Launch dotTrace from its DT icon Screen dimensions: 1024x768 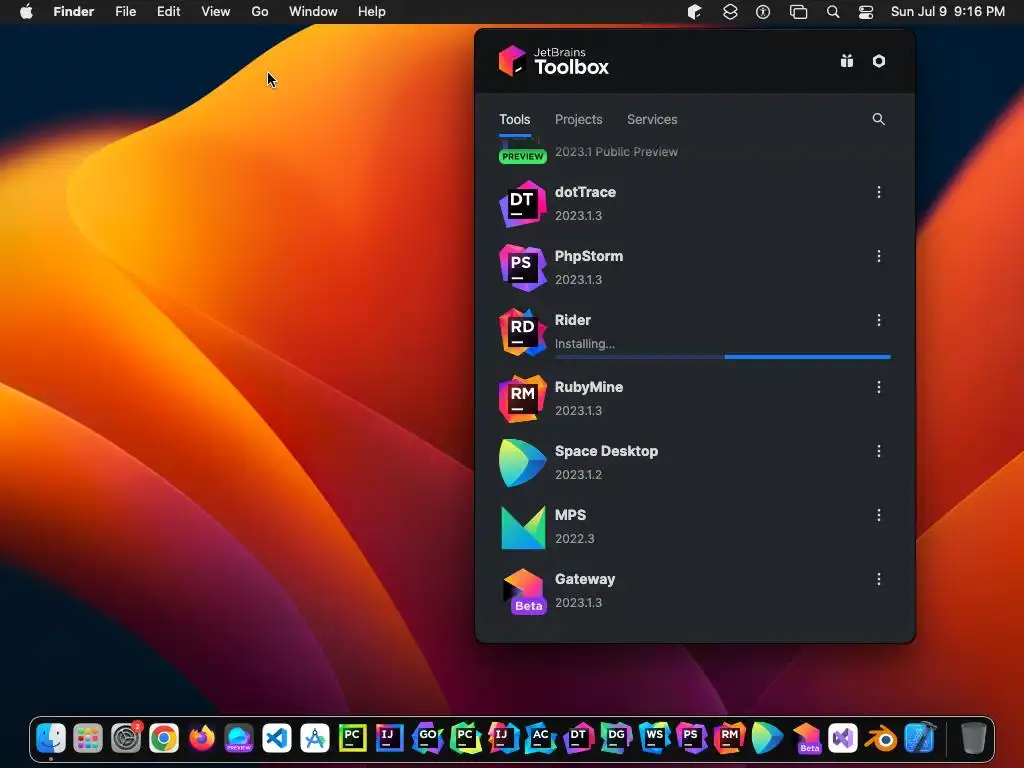[522, 204]
